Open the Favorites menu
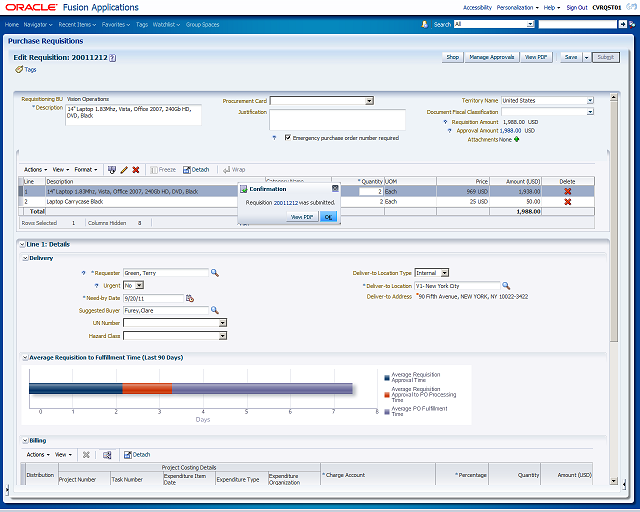 [116, 25]
